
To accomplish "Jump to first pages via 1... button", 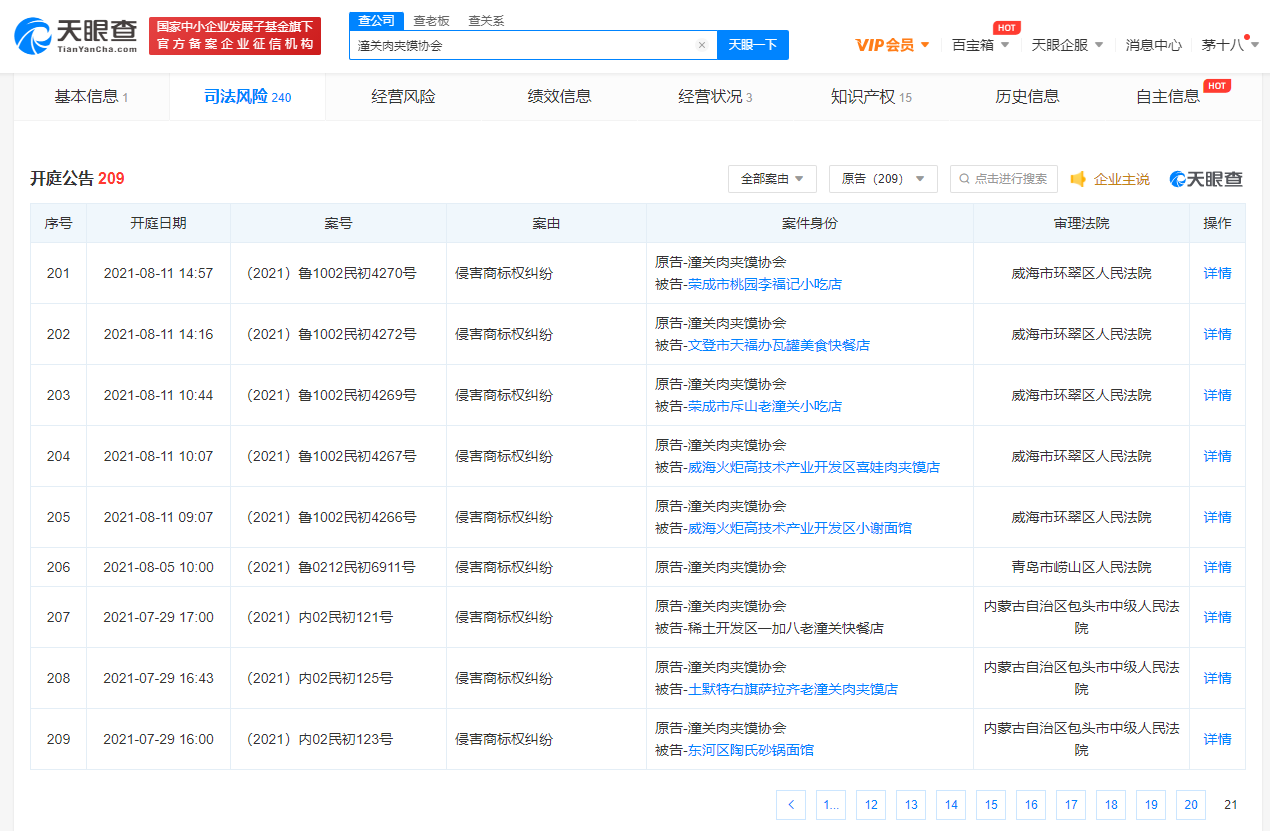I will (831, 805).
